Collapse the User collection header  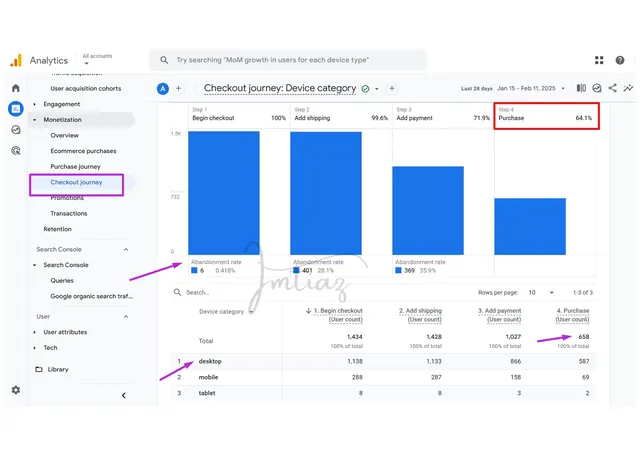[126, 316]
